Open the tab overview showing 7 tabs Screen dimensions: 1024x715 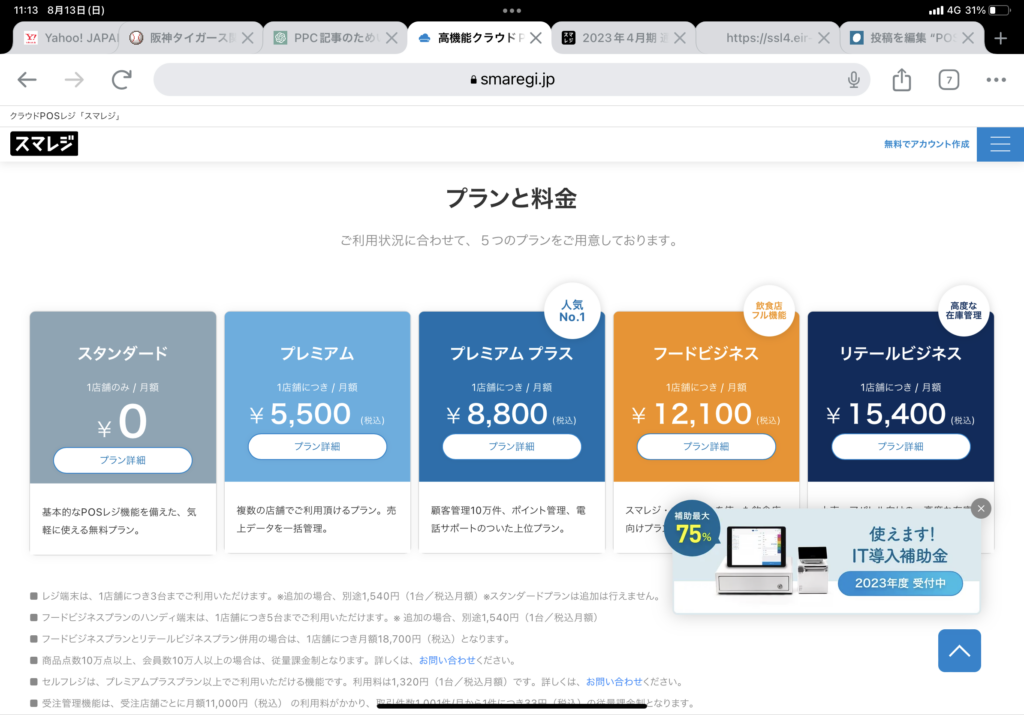[x=948, y=80]
